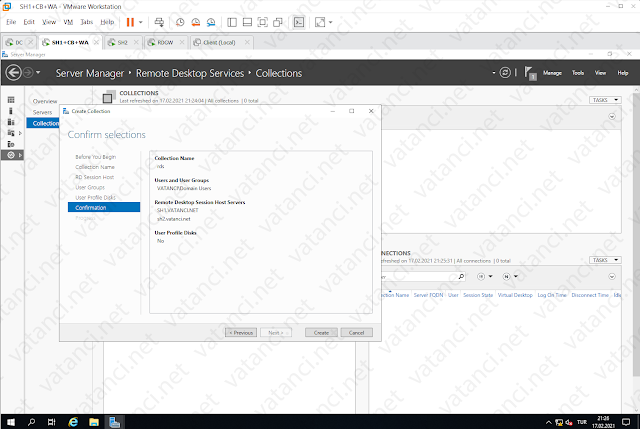Go to User Groups wizard step

point(90,187)
